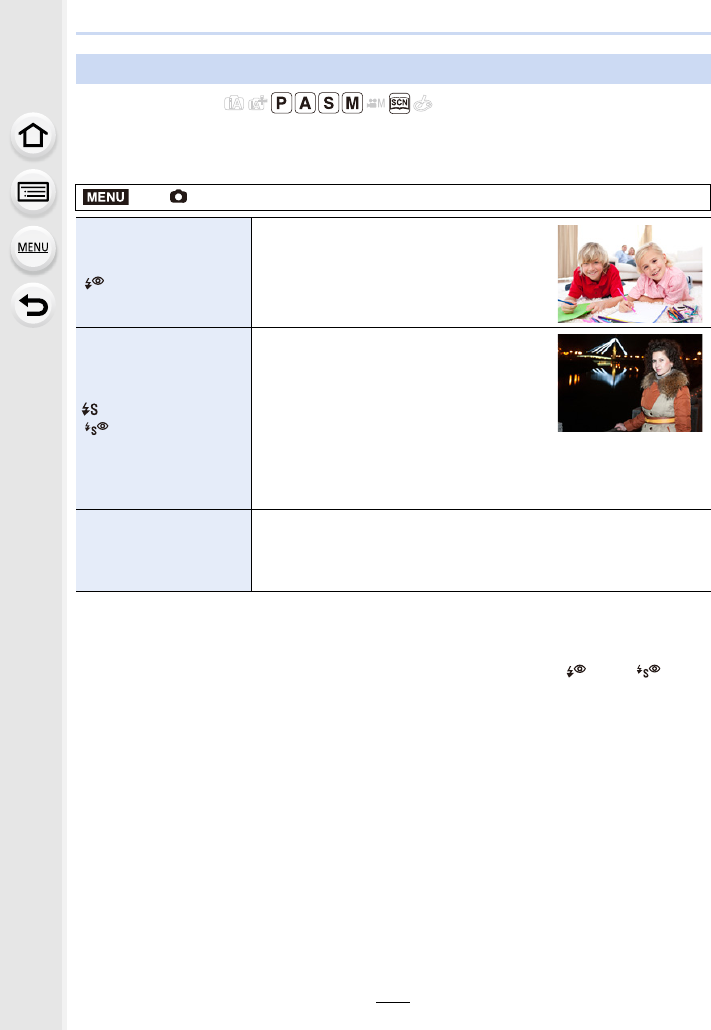Click the intelligent auto plus mode icon
Viewport: 711px width, 1030px height.
click(x=258, y=103)
